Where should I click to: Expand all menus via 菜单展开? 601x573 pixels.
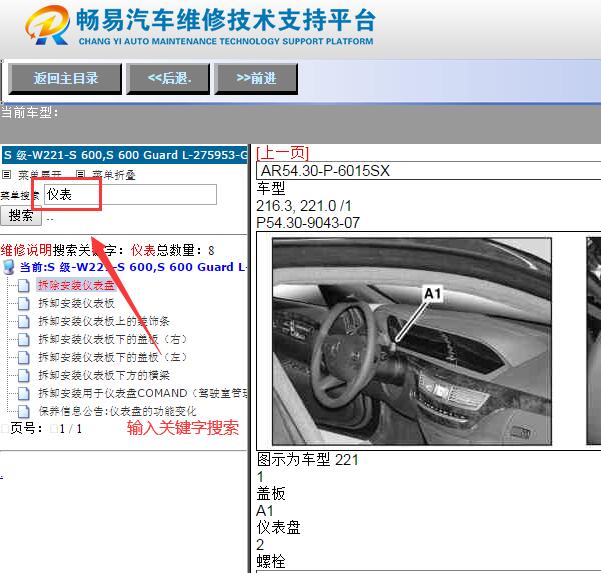(x=40, y=175)
